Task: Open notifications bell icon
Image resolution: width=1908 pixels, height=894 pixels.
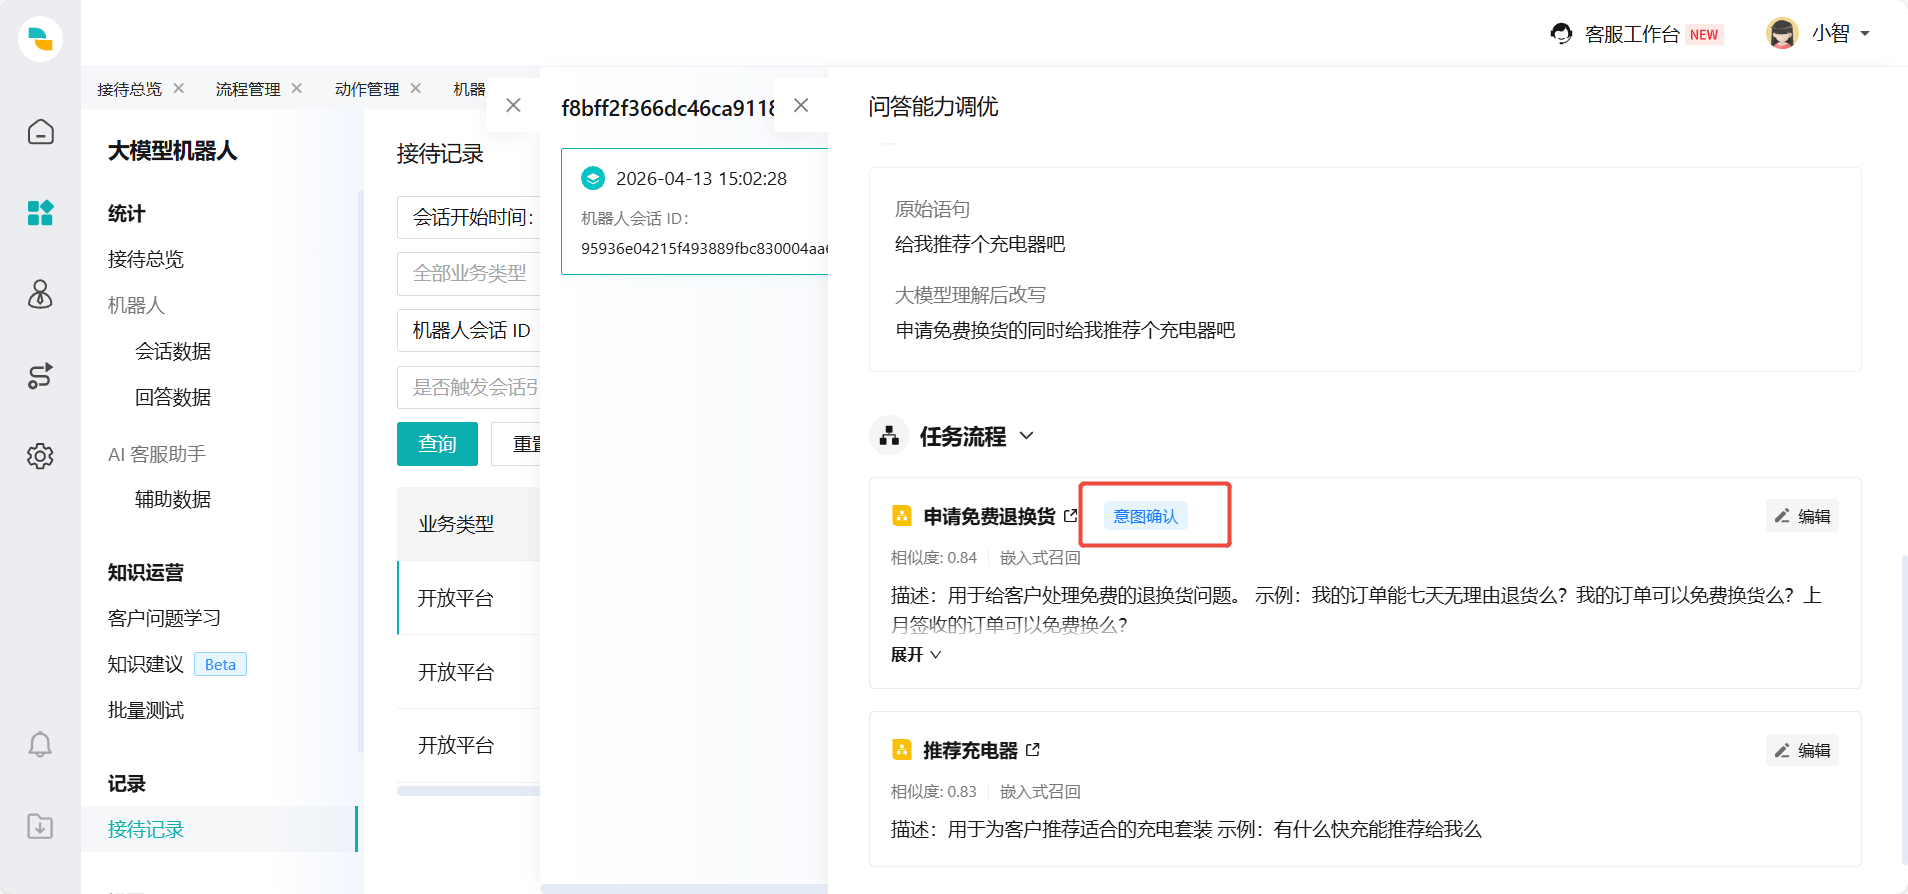Action: click(x=40, y=744)
